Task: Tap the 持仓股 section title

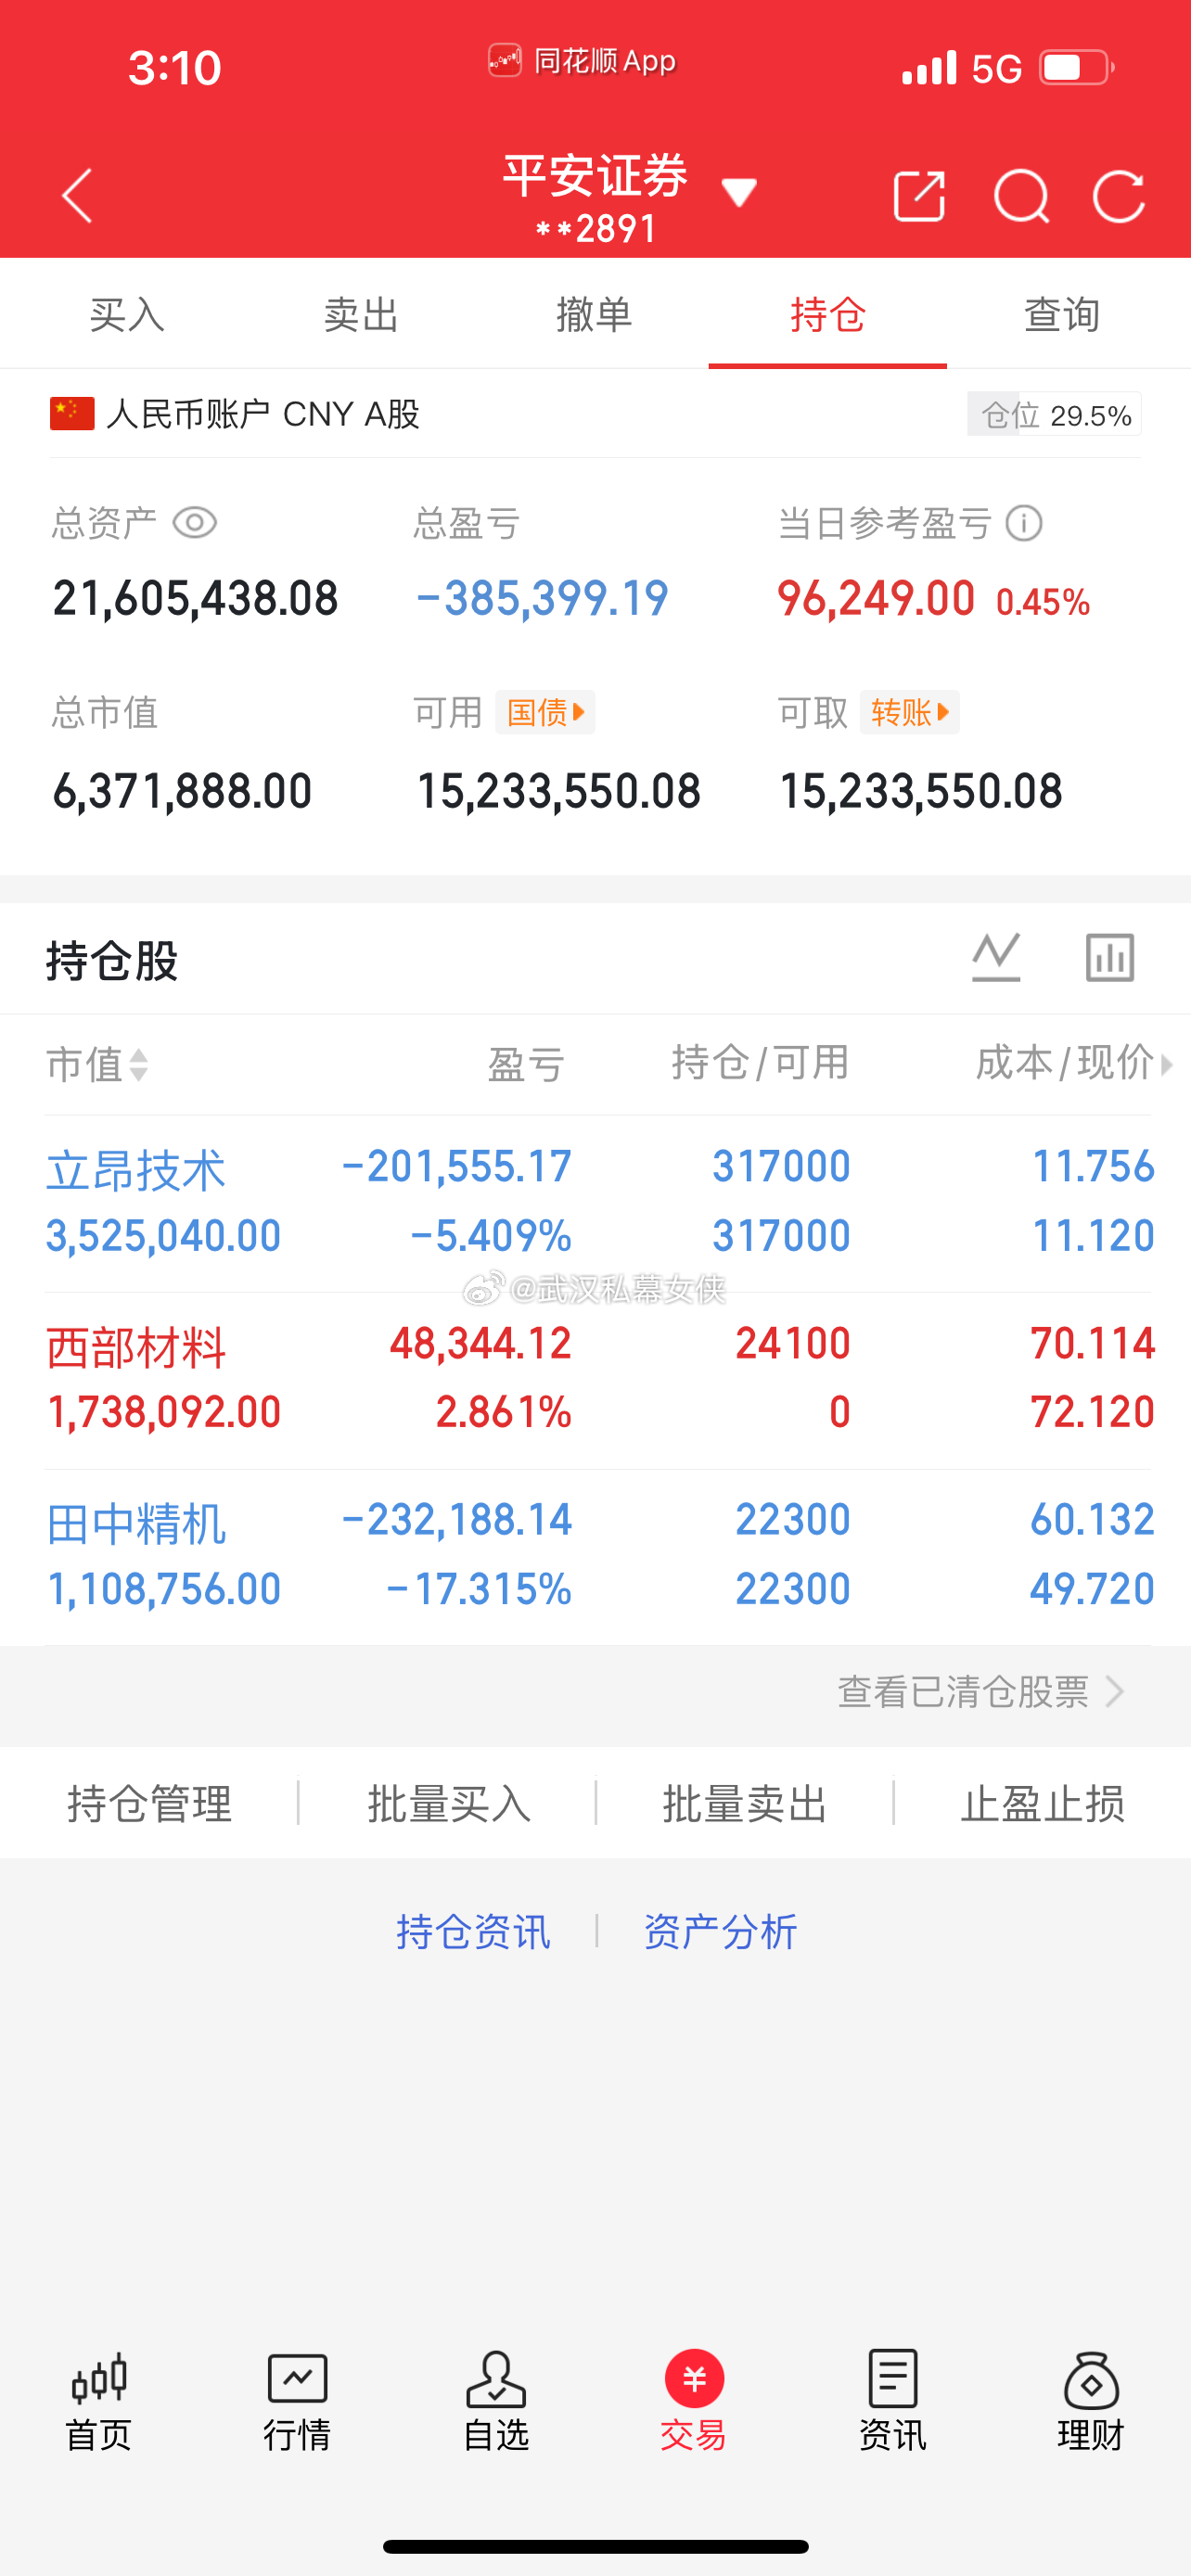Action: 112,960
